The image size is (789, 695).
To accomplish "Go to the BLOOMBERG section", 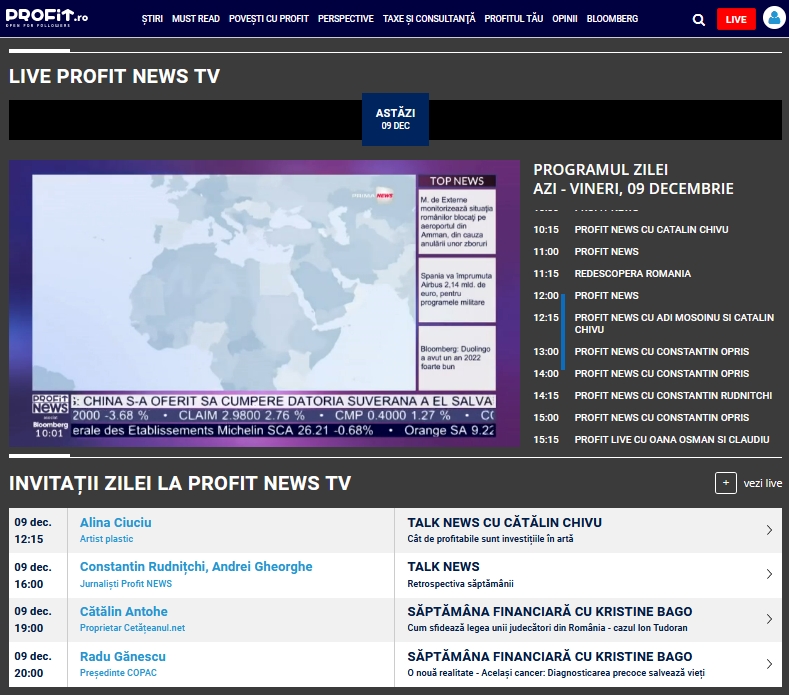I will click(612, 19).
